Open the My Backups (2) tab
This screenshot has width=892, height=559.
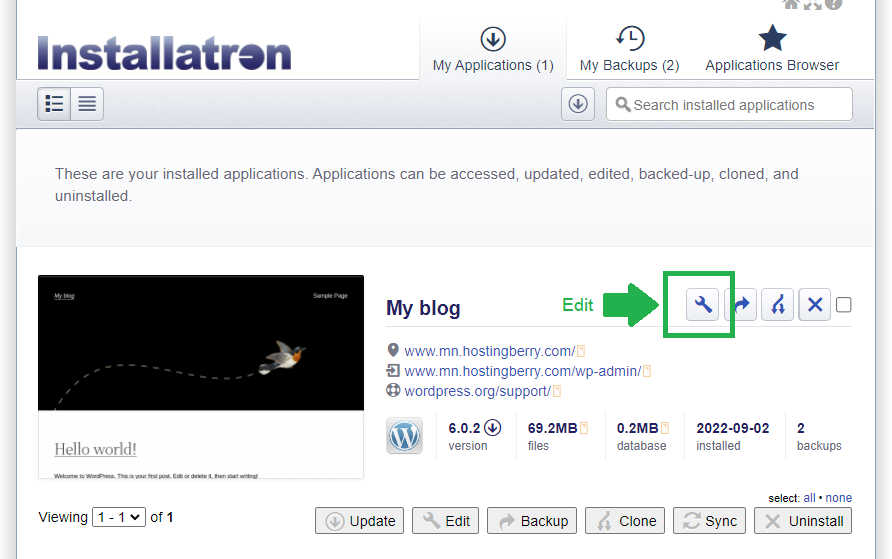[629, 50]
